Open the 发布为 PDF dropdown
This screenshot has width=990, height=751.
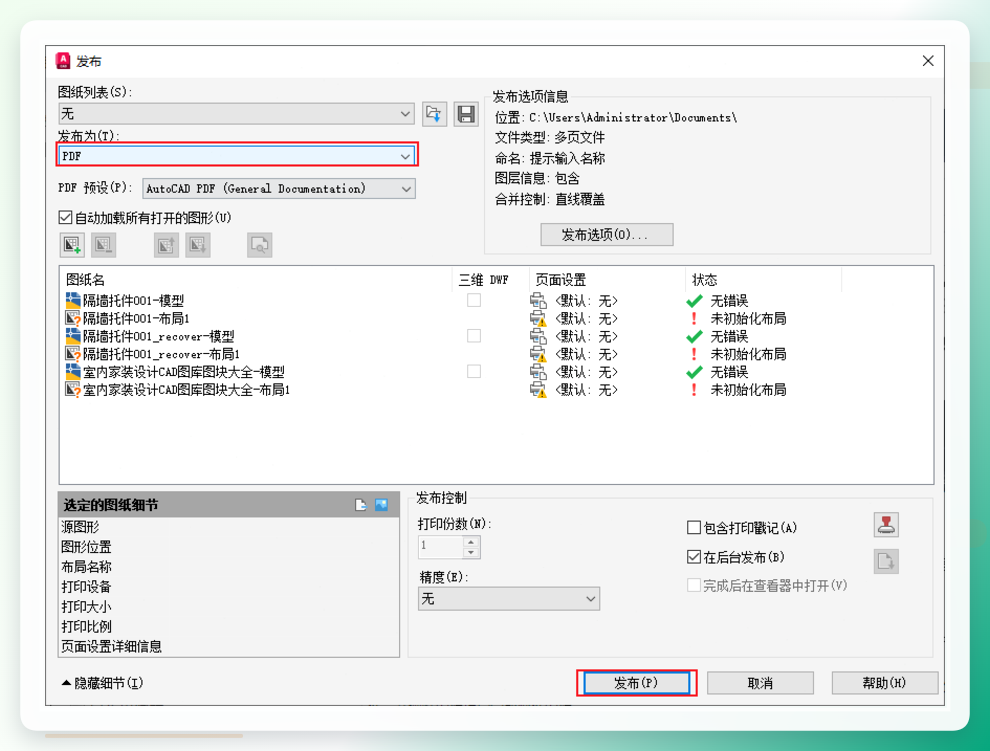click(237, 155)
